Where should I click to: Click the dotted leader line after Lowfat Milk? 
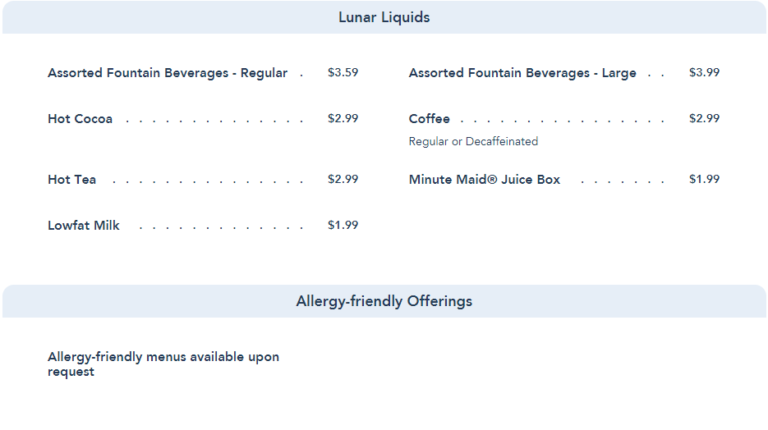(220, 227)
